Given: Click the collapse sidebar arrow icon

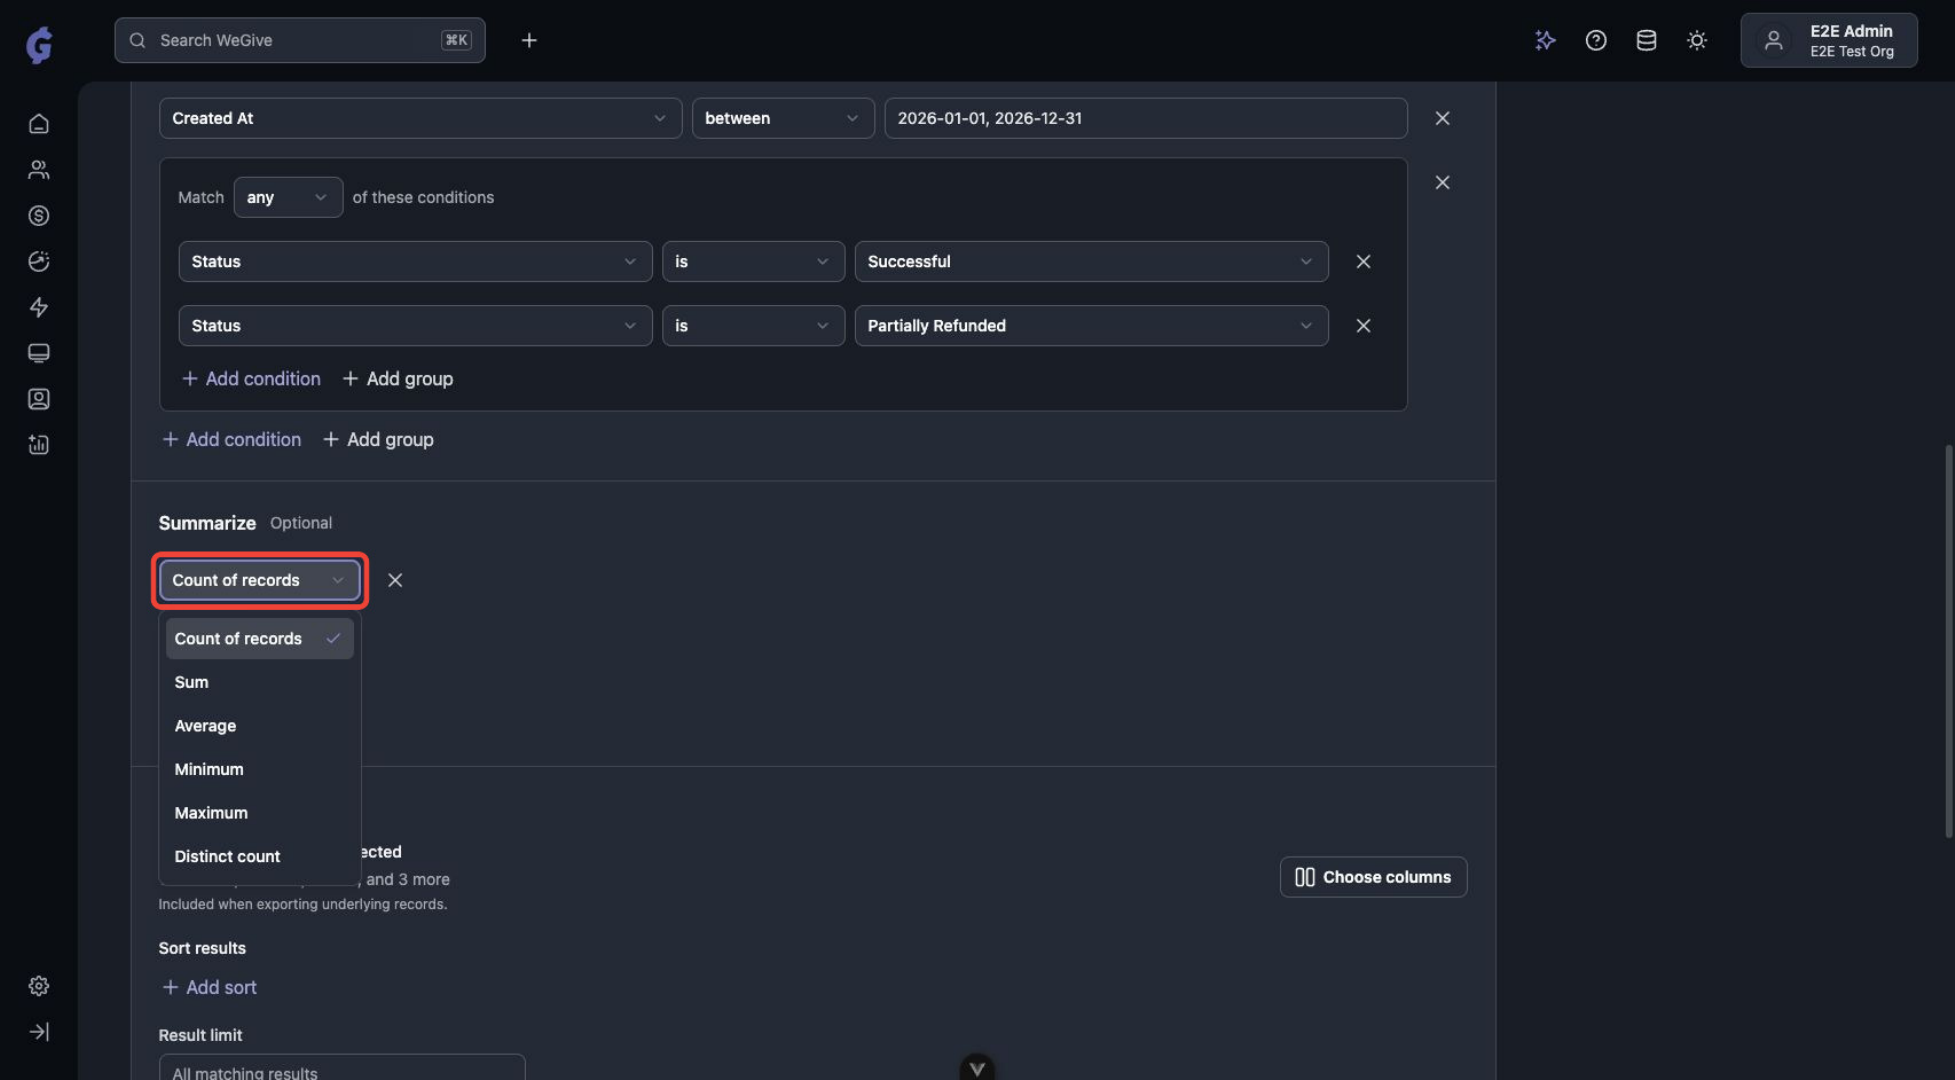Looking at the screenshot, I should click(39, 1032).
